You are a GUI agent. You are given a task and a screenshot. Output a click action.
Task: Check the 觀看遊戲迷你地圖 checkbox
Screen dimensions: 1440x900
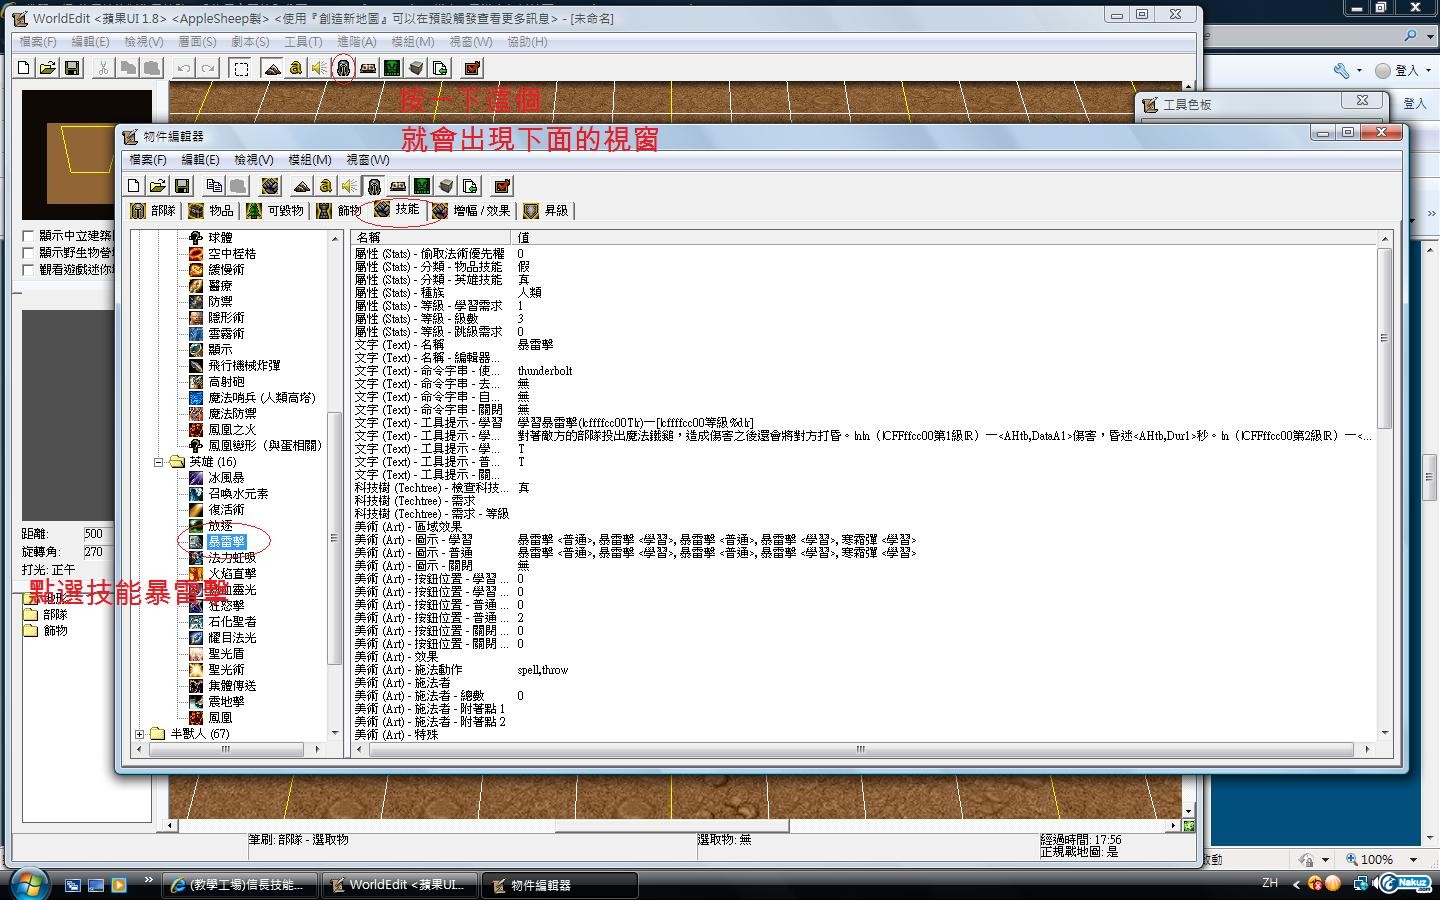pyautogui.click(x=29, y=270)
